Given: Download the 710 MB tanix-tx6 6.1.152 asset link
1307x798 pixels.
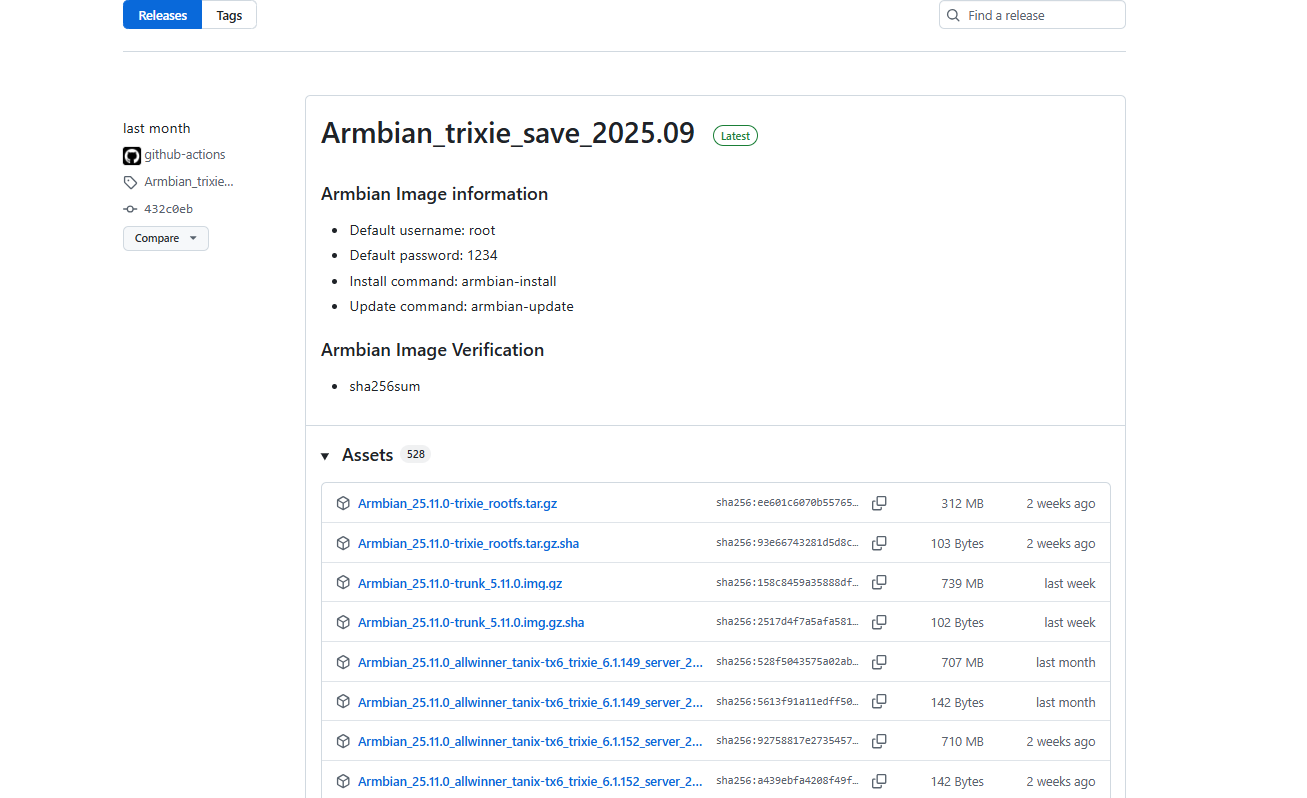Looking at the screenshot, I should (x=530, y=741).
